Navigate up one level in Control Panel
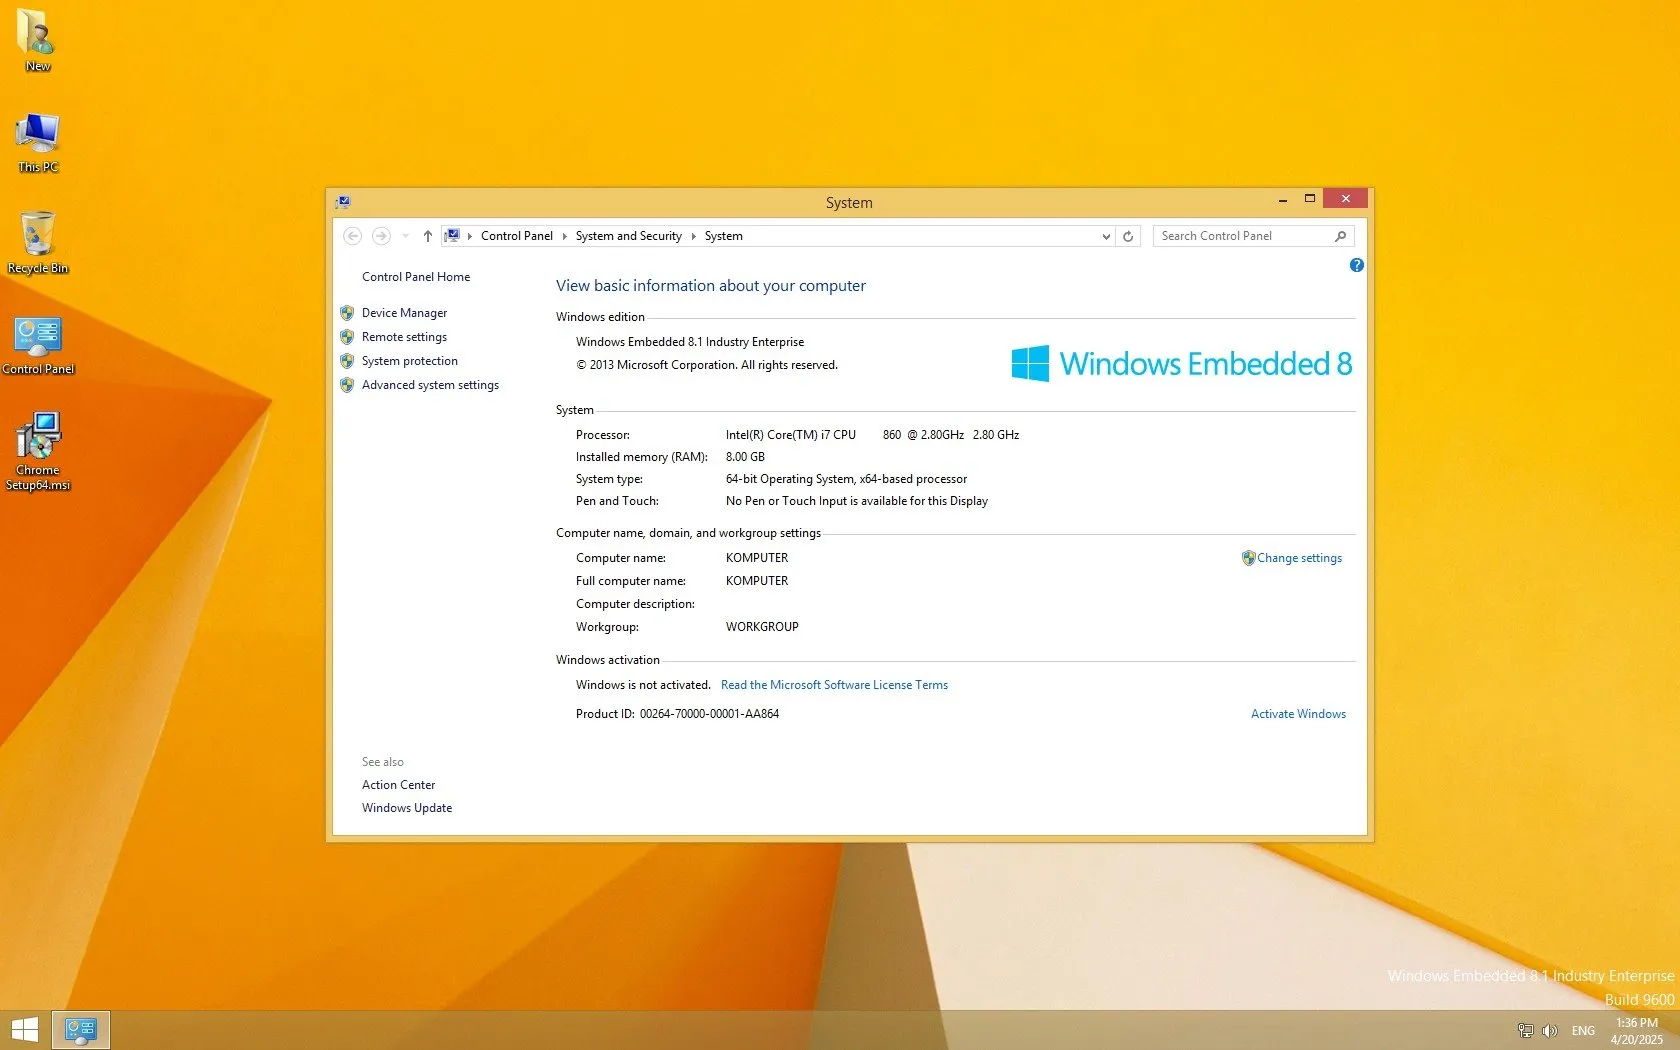Image resolution: width=1680 pixels, height=1050 pixels. click(427, 236)
